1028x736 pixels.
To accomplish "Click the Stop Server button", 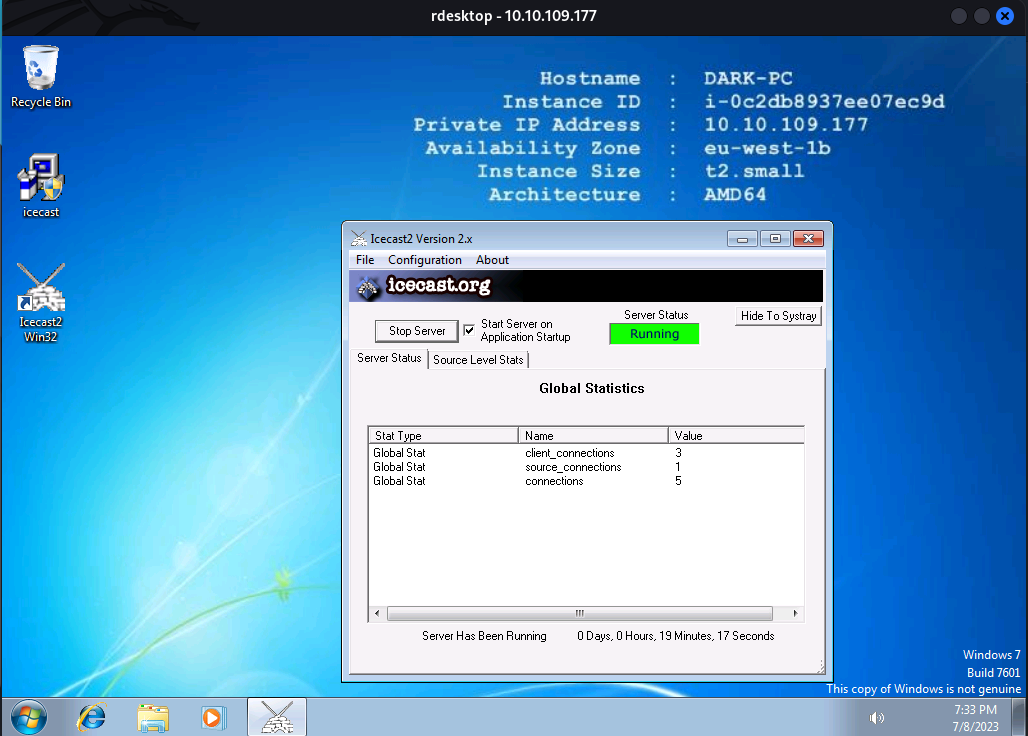I will point(417,331).
